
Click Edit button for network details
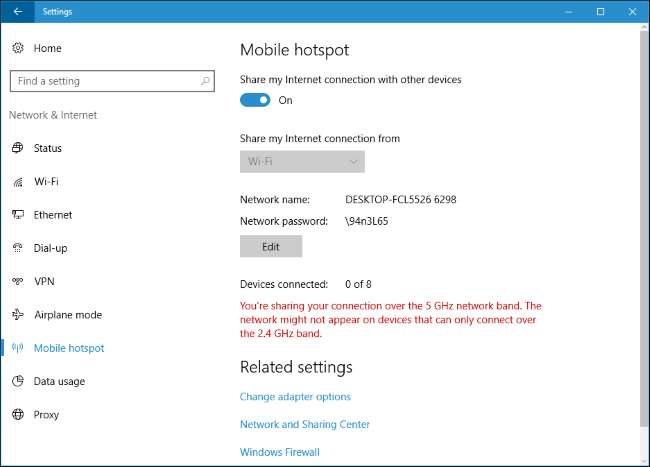pyautogui.click(x=271, y=247)
